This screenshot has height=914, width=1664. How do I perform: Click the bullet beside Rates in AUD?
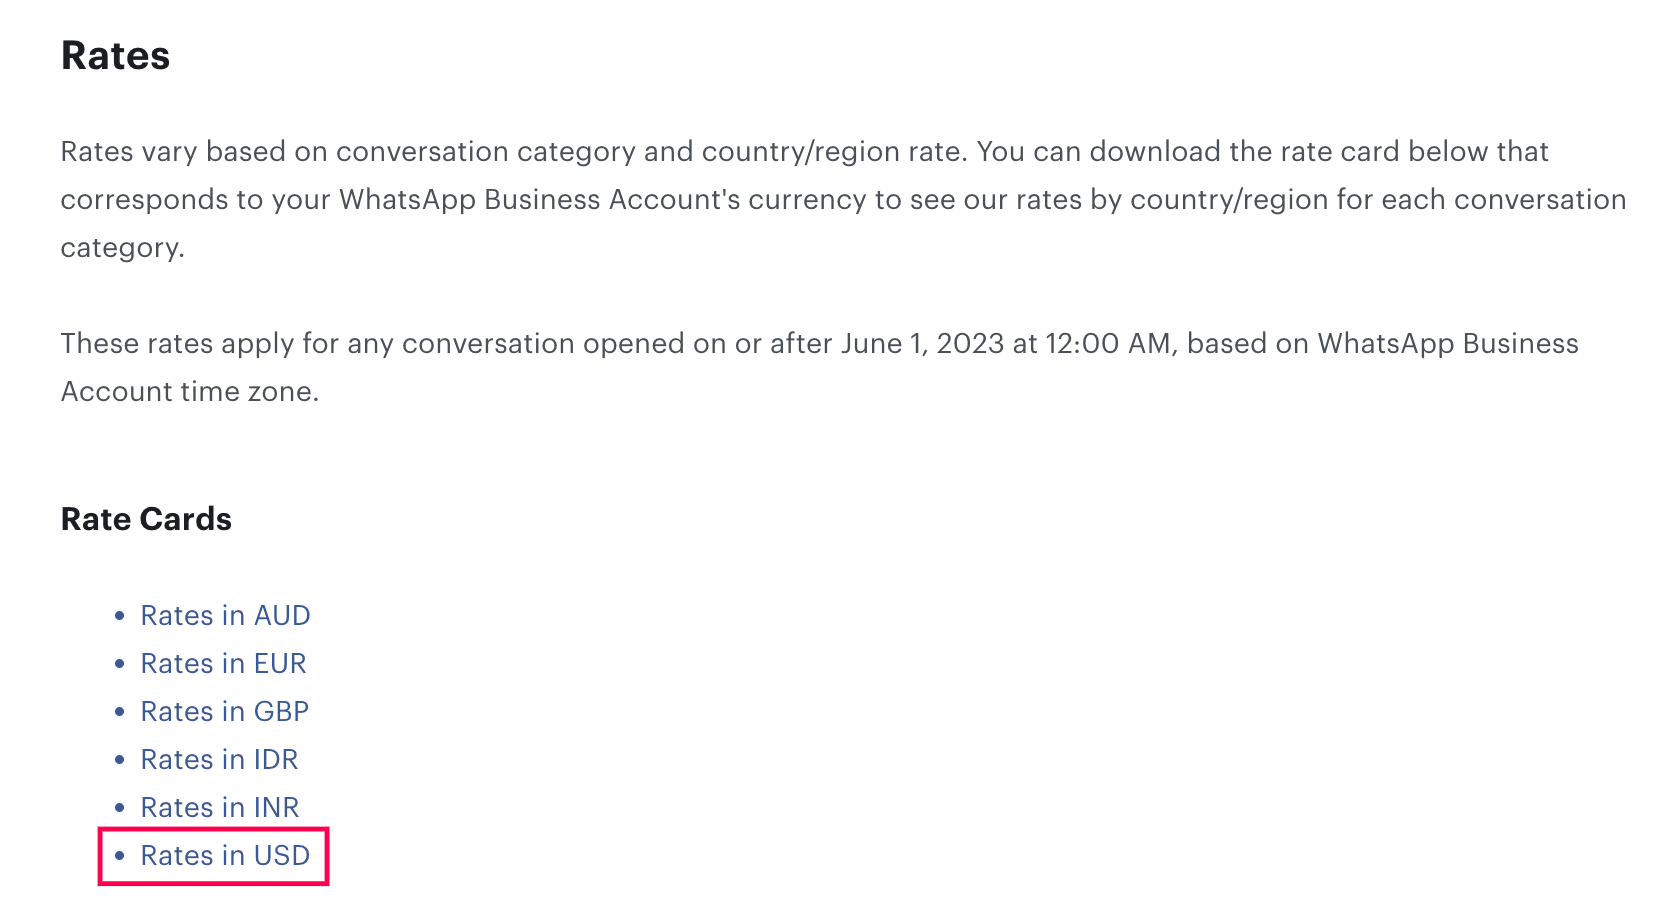(x=120, y=615)
